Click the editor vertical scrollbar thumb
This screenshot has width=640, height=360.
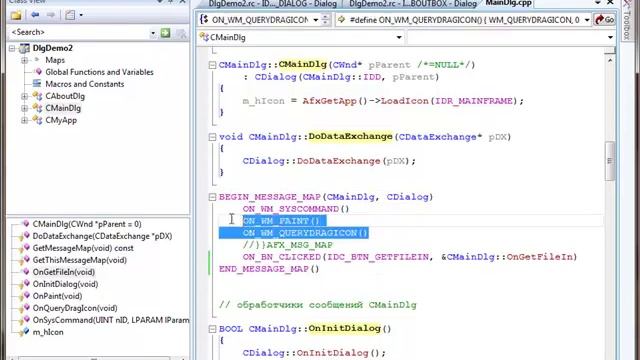click(x=610, y=161)
